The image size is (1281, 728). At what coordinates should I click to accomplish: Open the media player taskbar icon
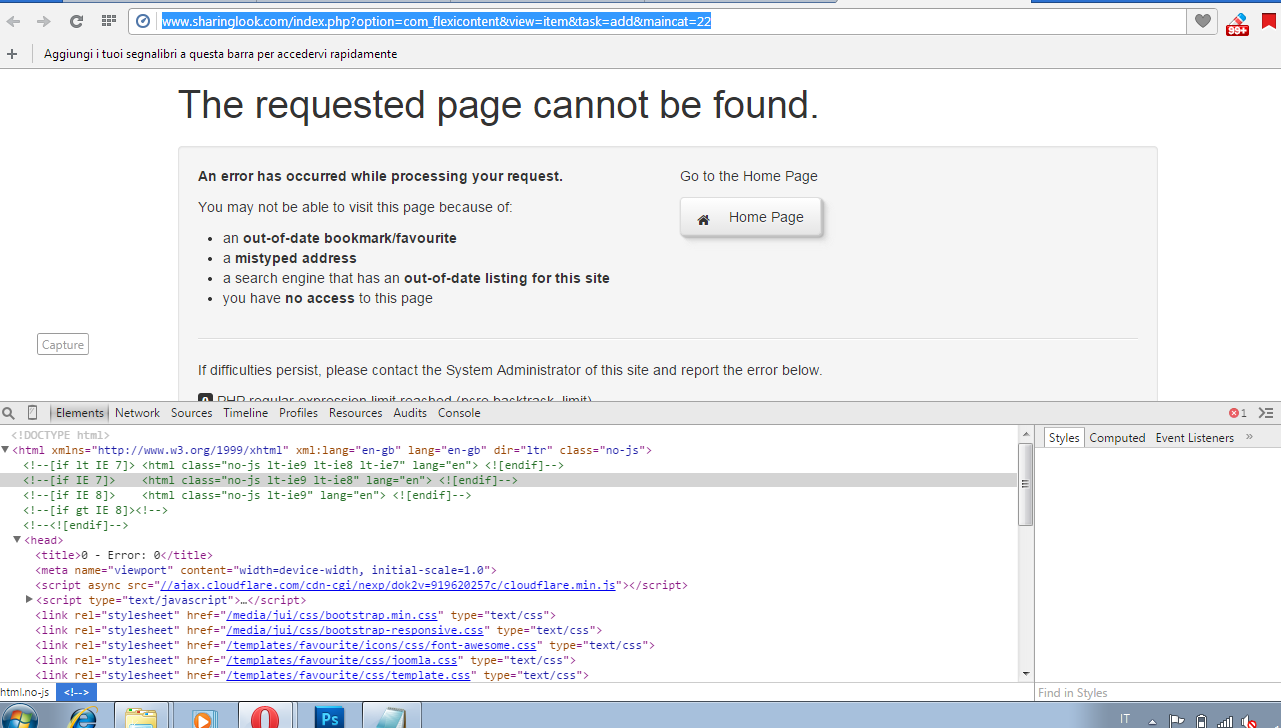tap(204, 718)
